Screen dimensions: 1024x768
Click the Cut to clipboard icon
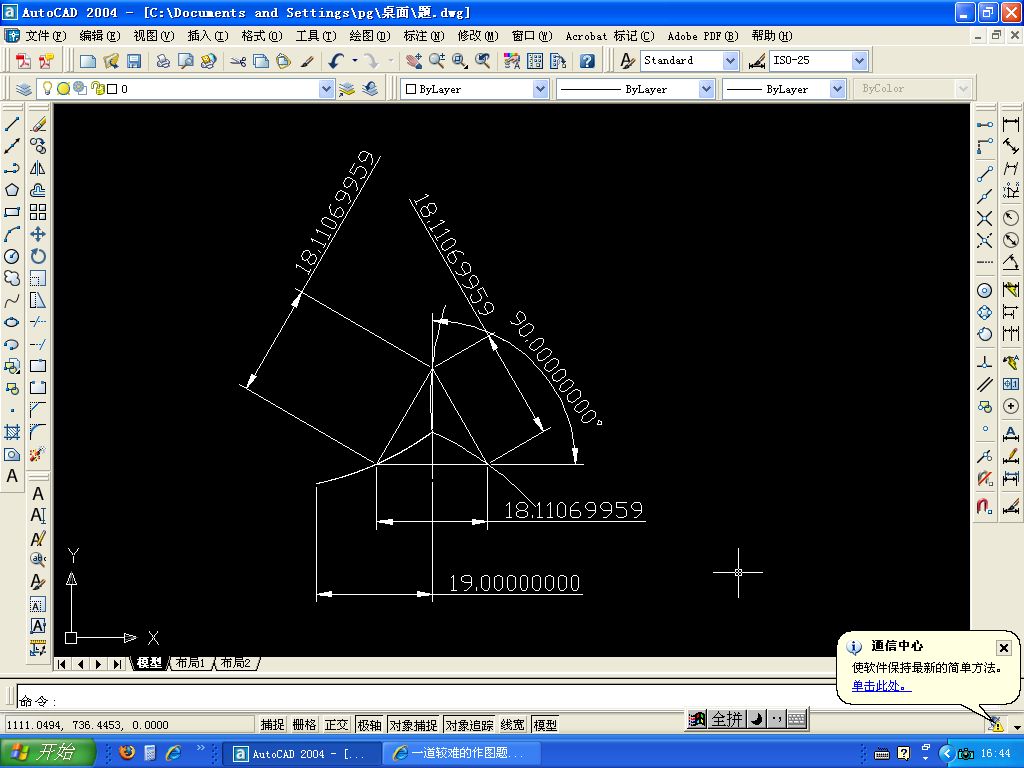pos(238,61)
